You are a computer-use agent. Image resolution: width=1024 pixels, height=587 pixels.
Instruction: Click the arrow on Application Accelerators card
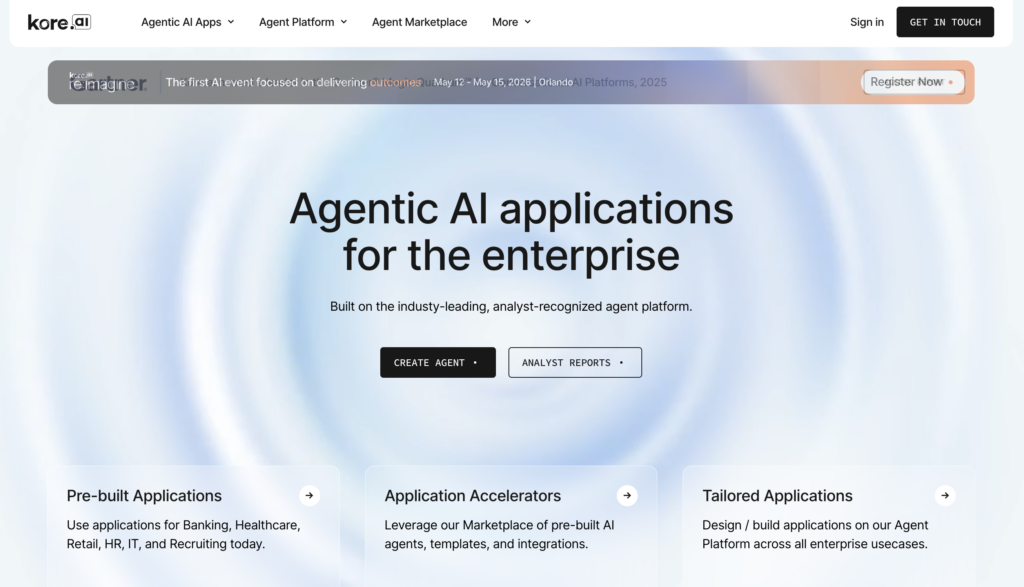(627, 495)
